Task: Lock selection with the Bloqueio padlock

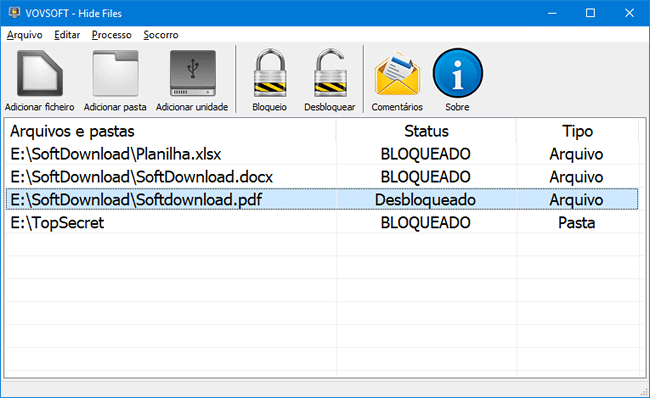Action: (270, 73)
